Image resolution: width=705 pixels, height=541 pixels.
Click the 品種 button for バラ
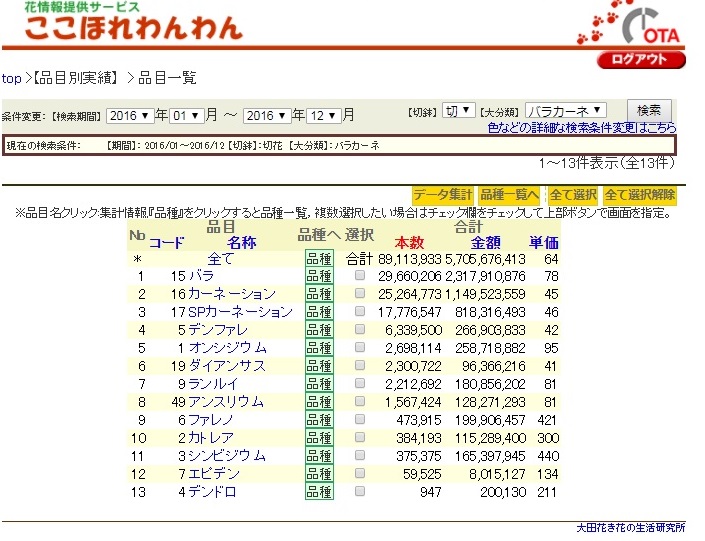[x=319, y=276]
